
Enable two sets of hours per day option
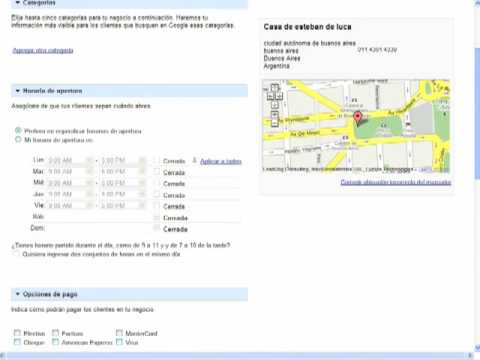(16, 254)
